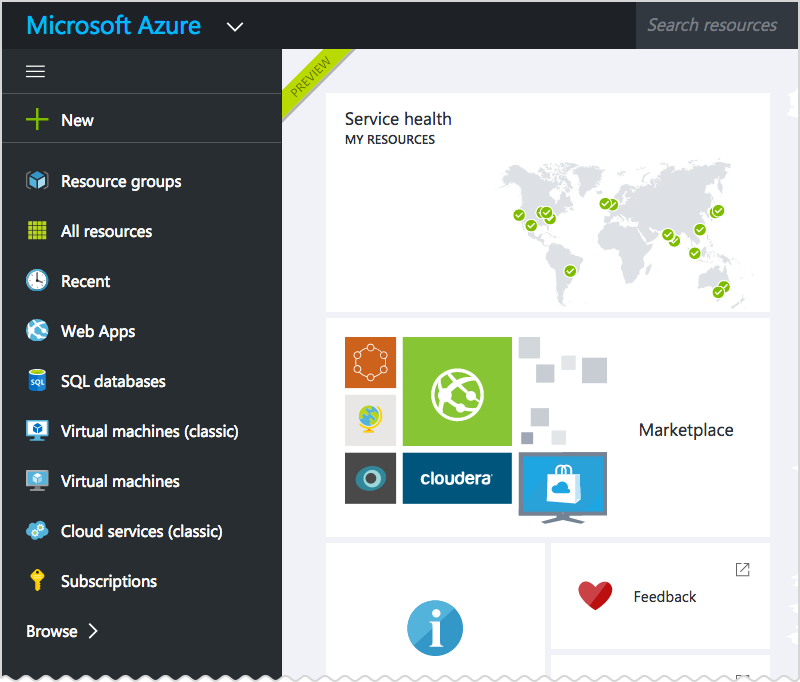The width and height of the screenshot is (800, 682).
Task: Open the SQL databases icon
Action: click(x=37, y=381)
